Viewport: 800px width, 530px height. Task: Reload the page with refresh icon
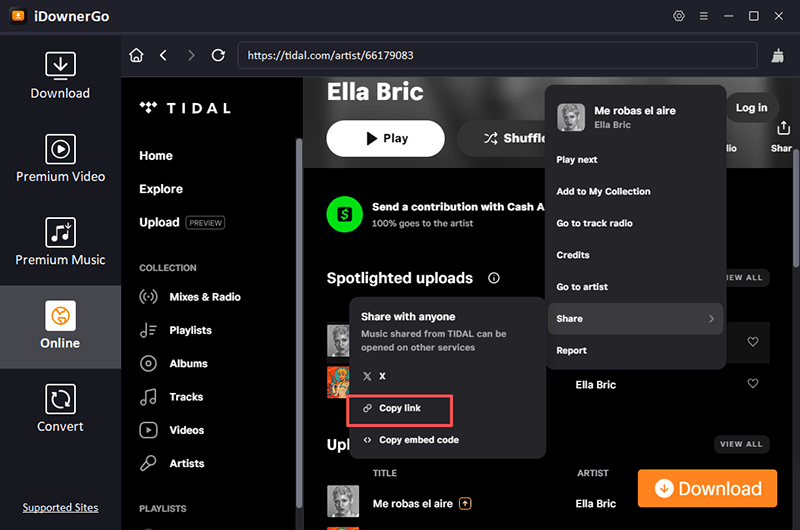(218, 55)
